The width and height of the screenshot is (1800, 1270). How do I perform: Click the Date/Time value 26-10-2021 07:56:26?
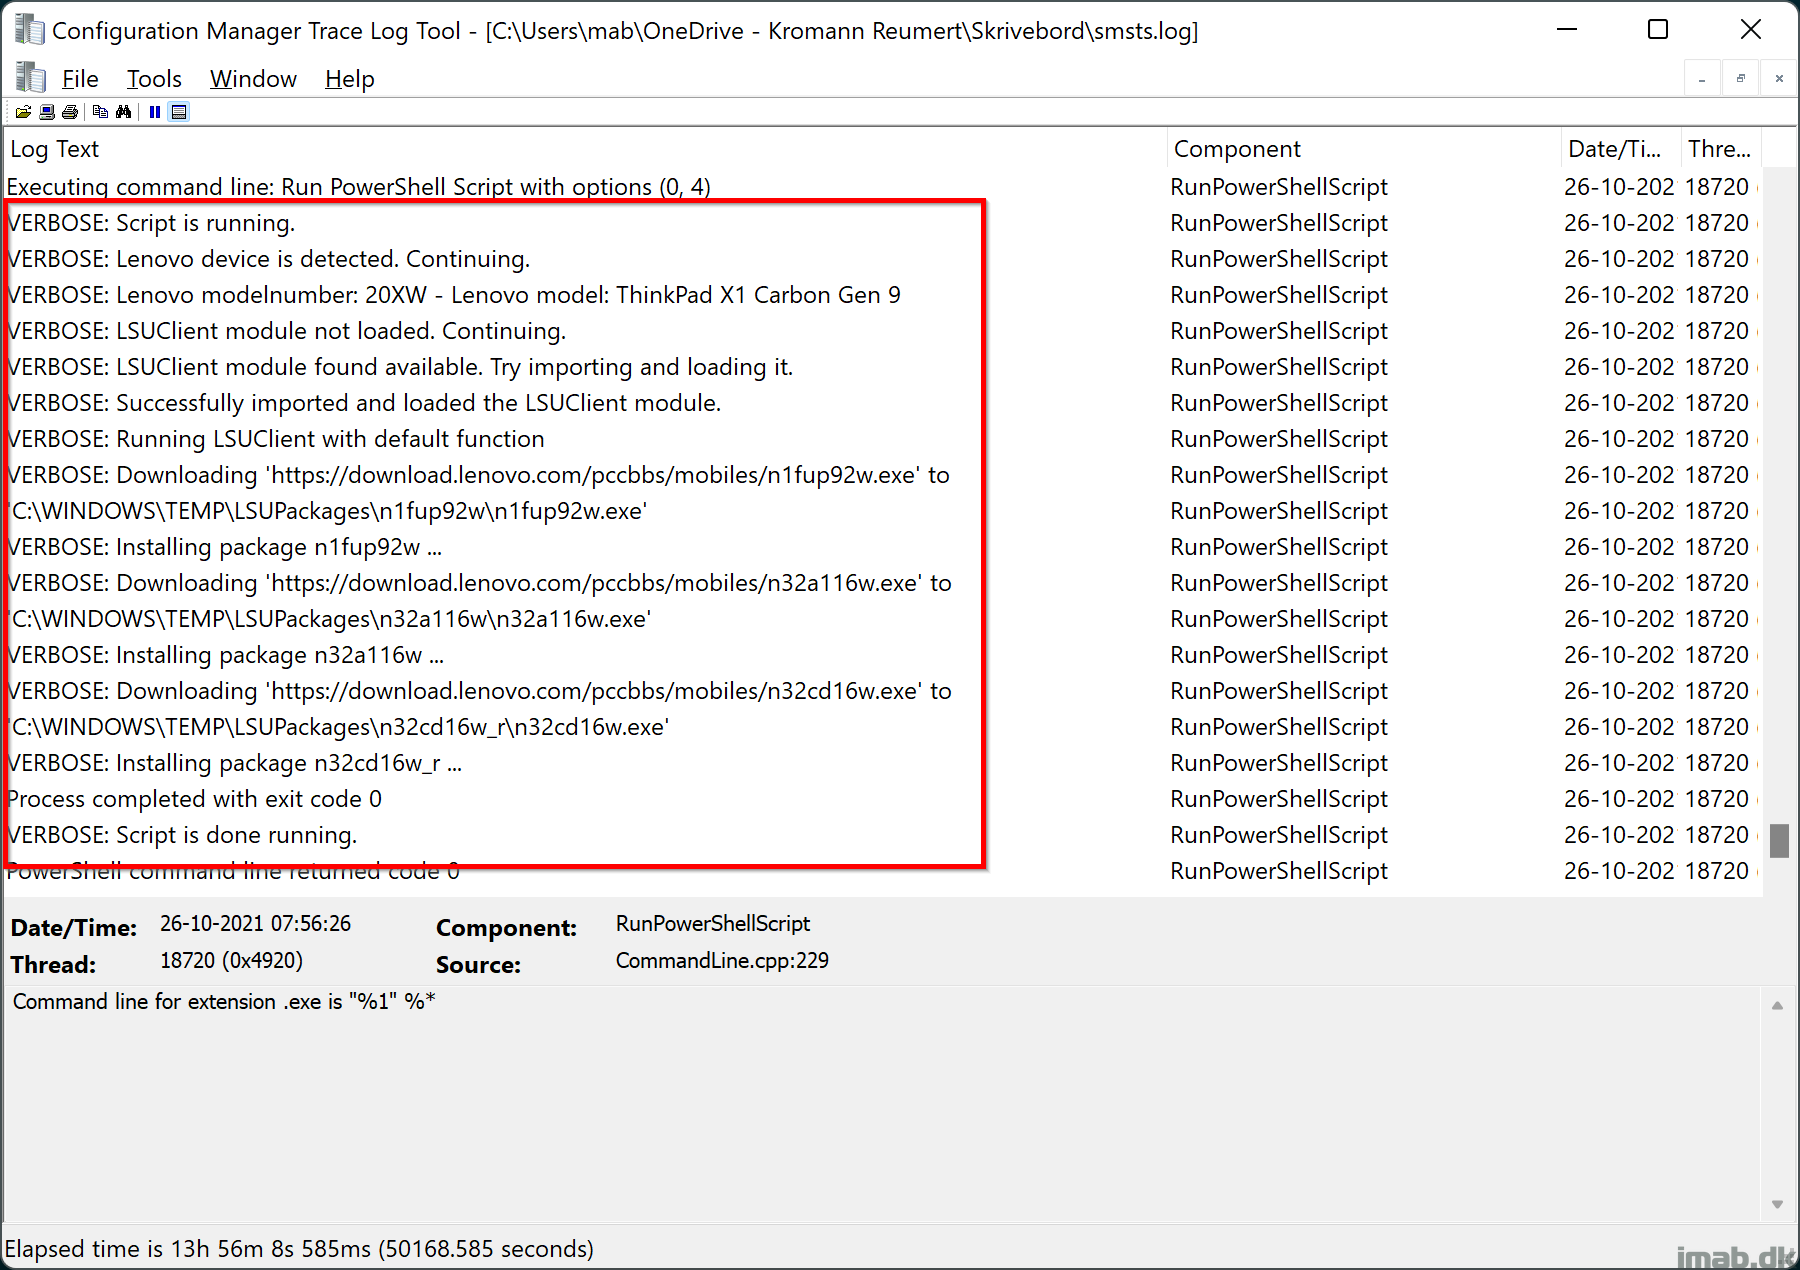[x=256, y=923]
